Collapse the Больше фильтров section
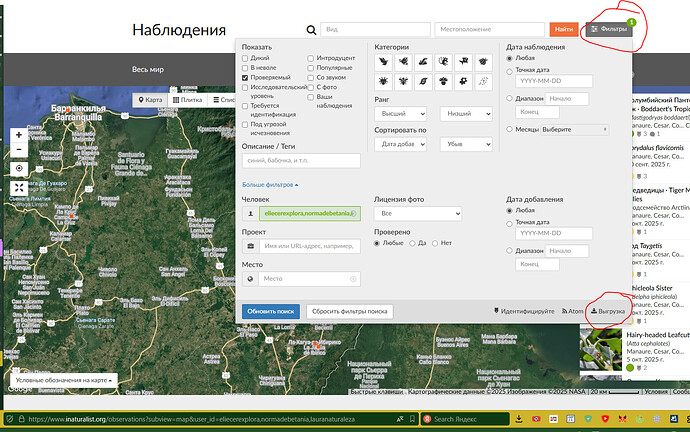The height and width of the screenshot is (432, 690). (270, 185)
